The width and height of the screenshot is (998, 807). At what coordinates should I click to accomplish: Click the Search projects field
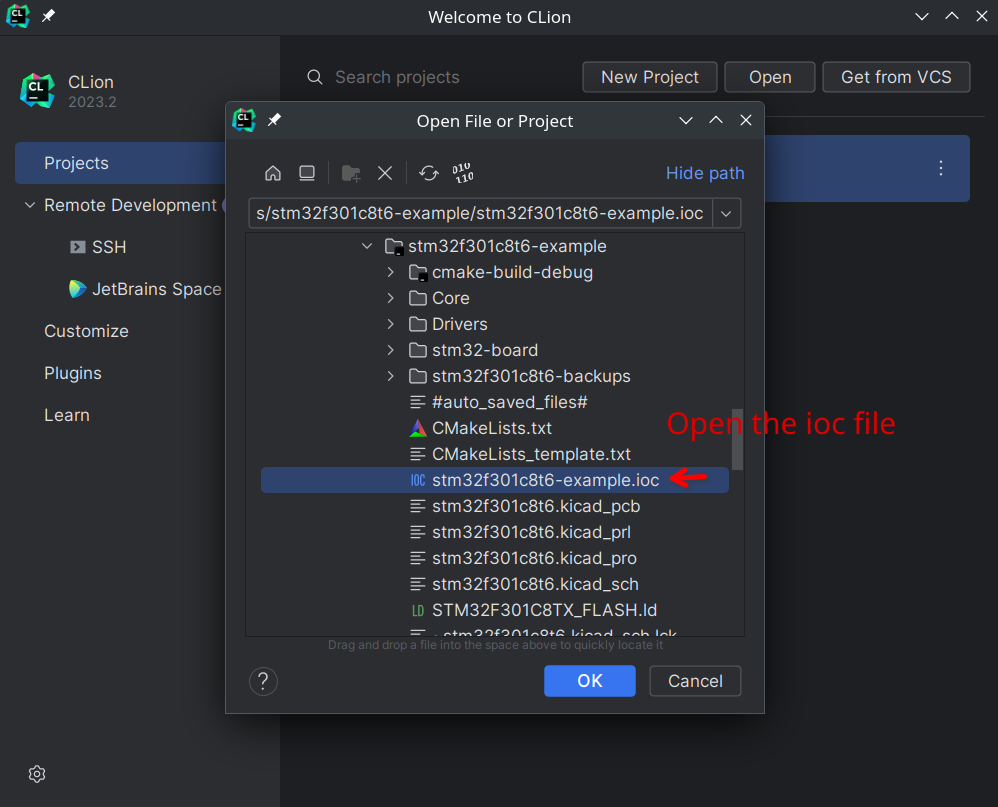[397, 77]
